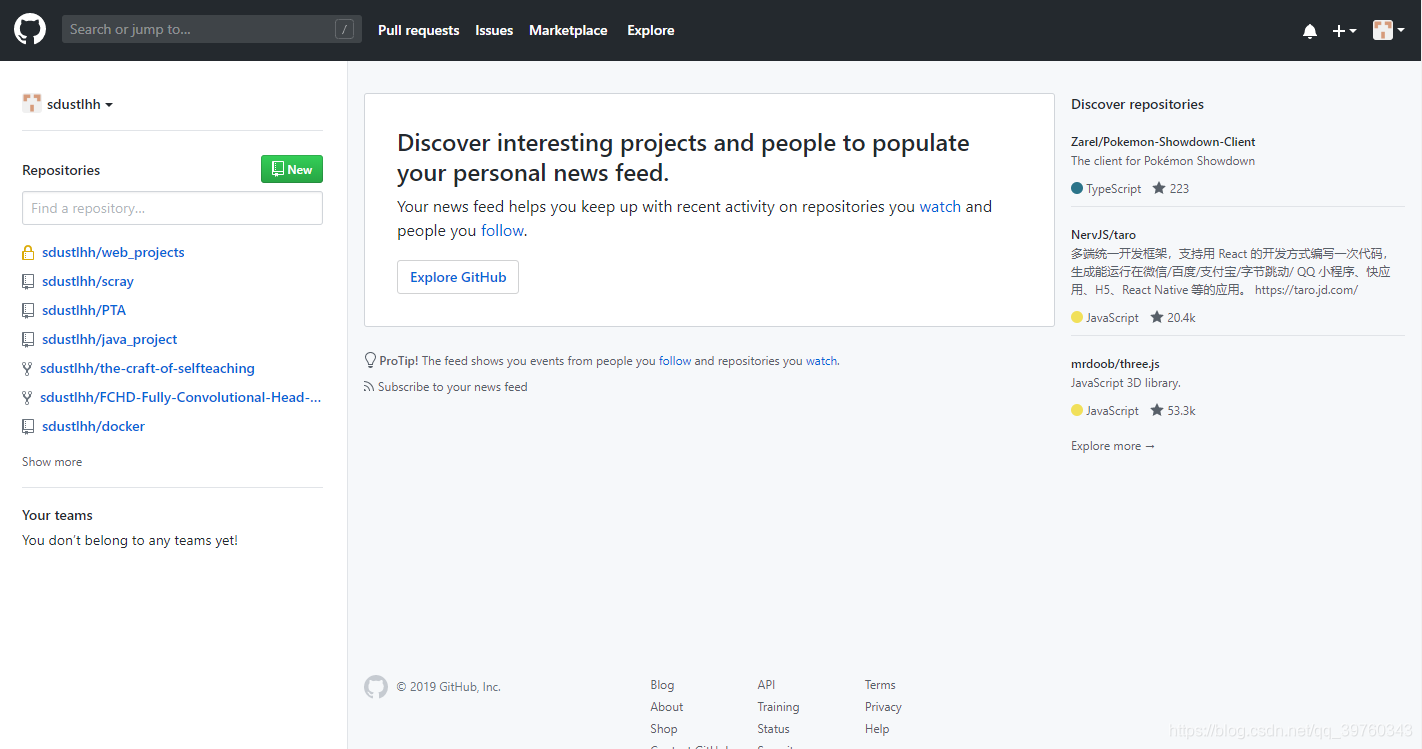Viewport: 1422px width, 749px height.
Task: Click repo icon beside sdustlhh/java_project
Action: click(28, 340)
